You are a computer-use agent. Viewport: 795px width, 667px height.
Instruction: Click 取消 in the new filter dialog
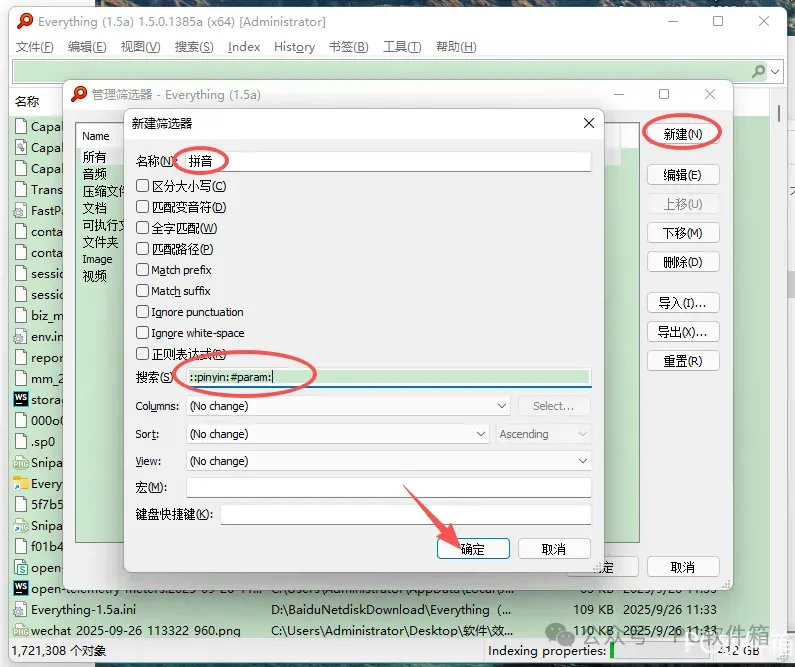[x=554, y=549]
